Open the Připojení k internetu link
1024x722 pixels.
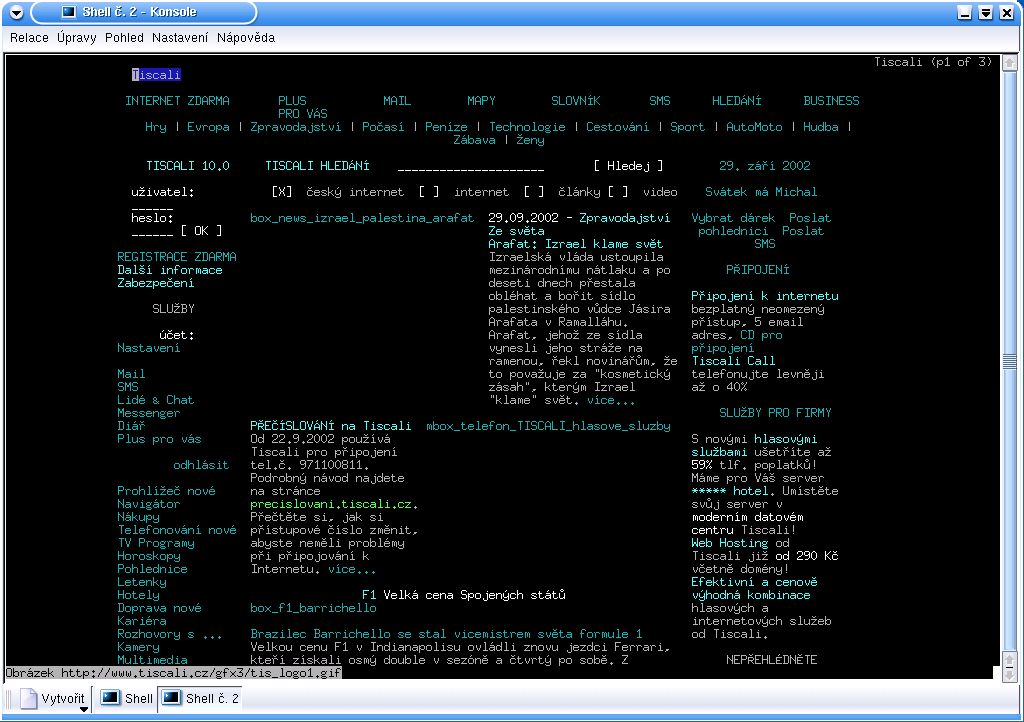tap(765, 296)
